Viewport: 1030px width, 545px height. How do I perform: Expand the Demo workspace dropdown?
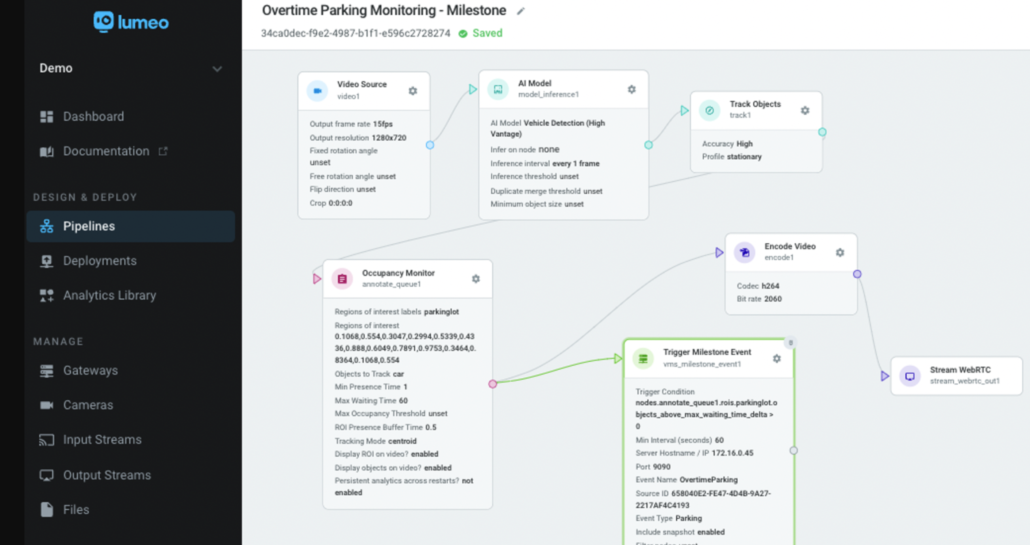217,69
